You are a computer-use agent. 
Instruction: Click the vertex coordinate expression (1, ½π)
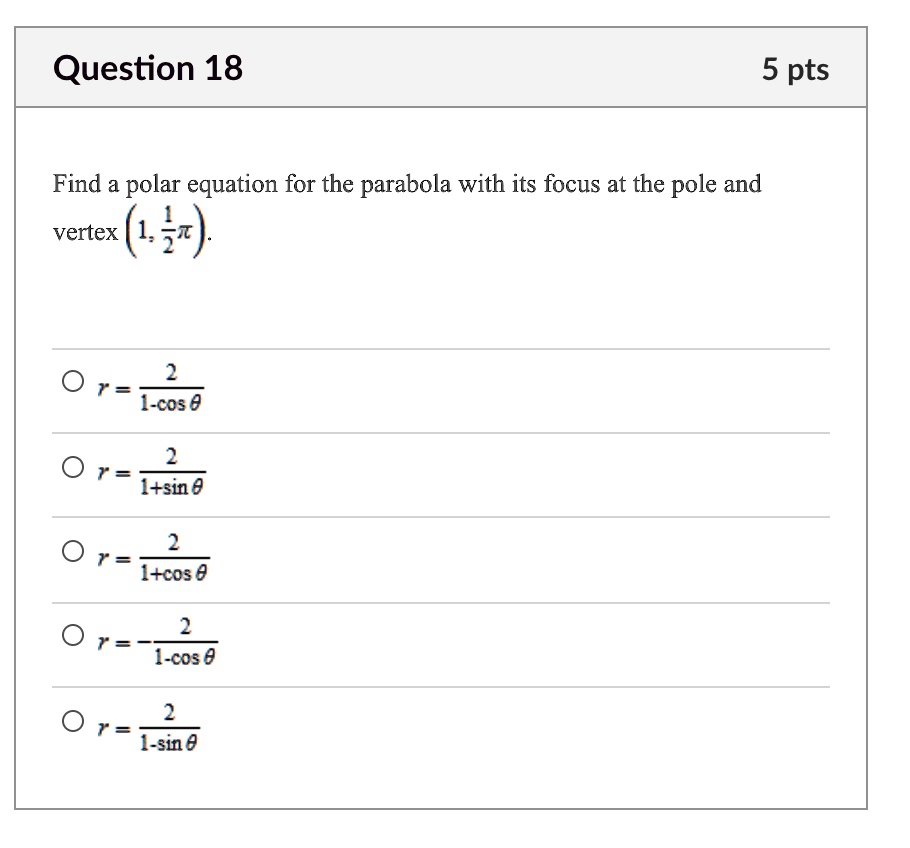[167, 231]
